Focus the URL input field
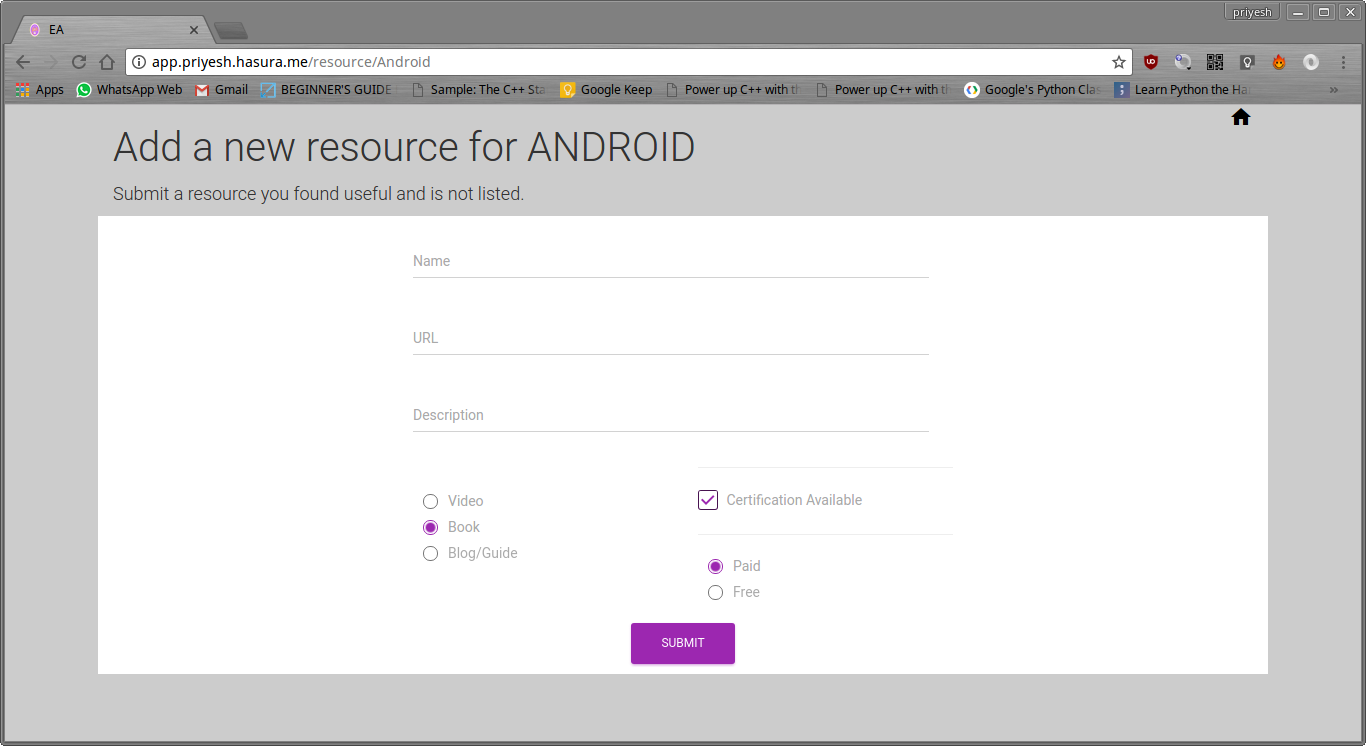 point(671,338)
